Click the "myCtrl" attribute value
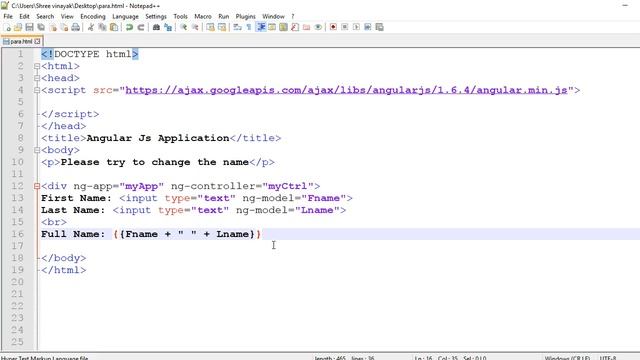 click(288, 186)
